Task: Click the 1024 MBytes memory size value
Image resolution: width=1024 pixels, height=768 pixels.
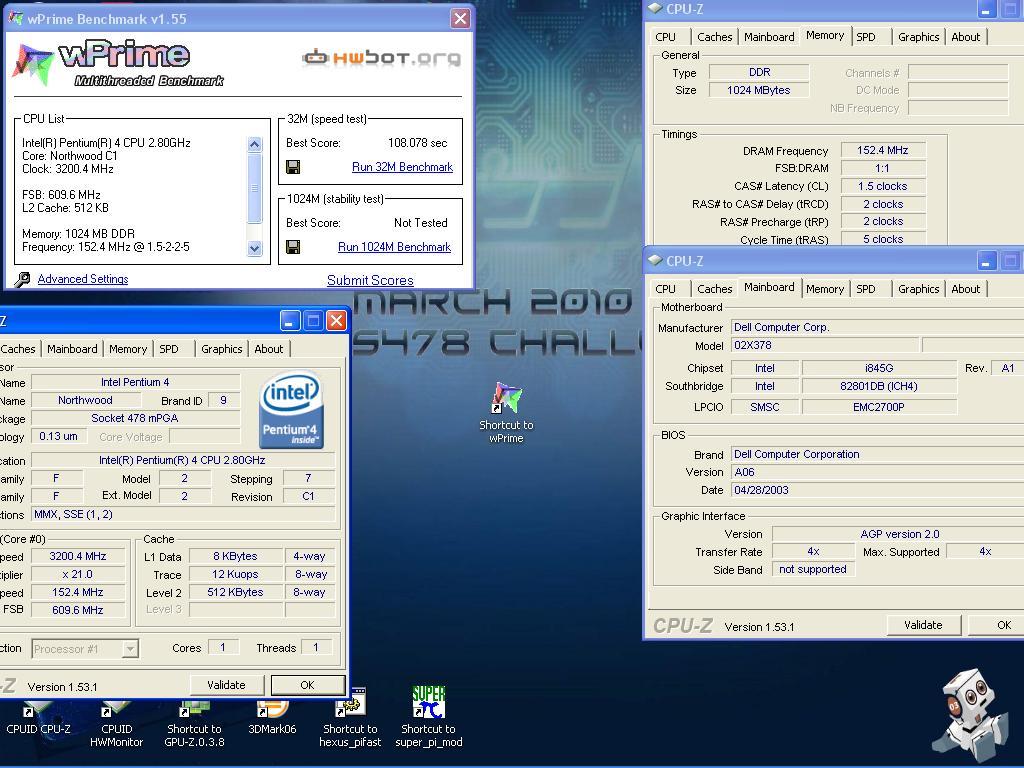Action: 759,90
